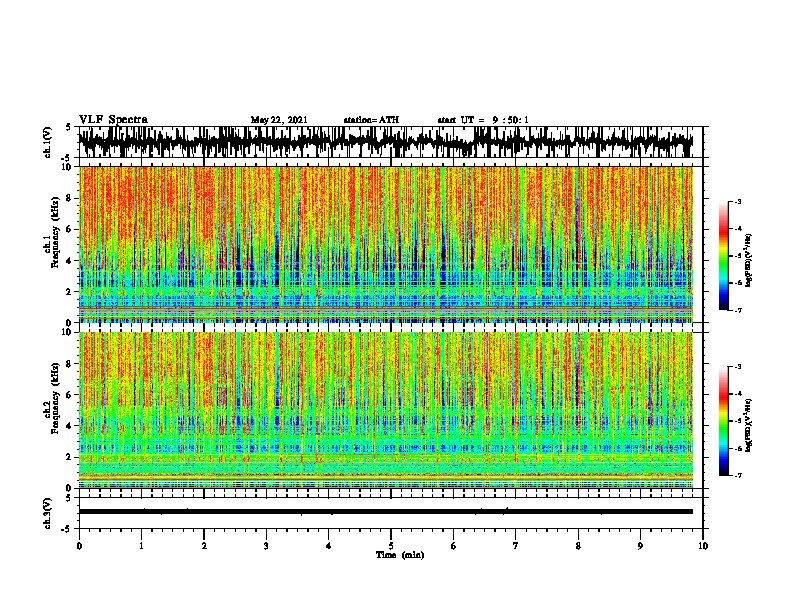
Task: Click tick label "5" on the time axis
Action: (x=391, y=546)
